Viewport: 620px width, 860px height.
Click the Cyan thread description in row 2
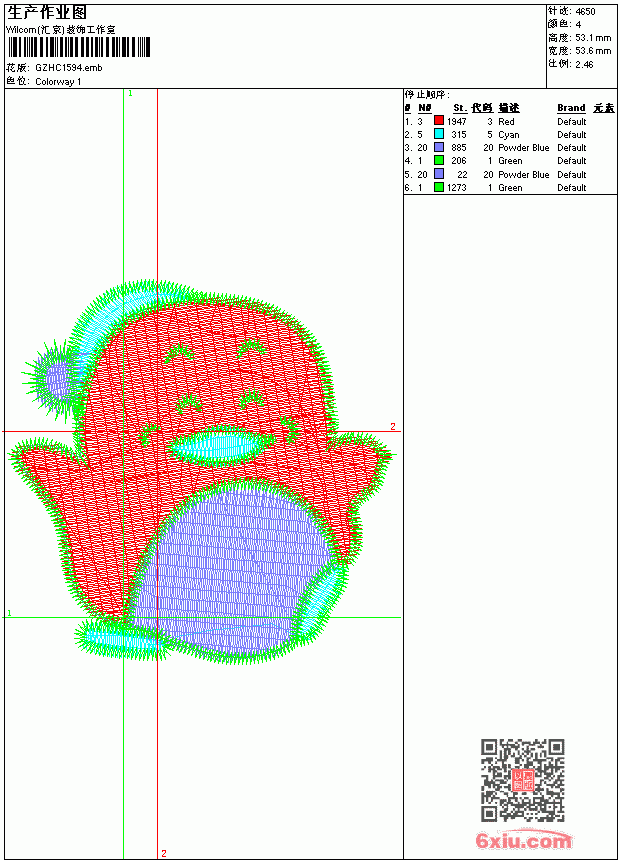coord(509,135)
